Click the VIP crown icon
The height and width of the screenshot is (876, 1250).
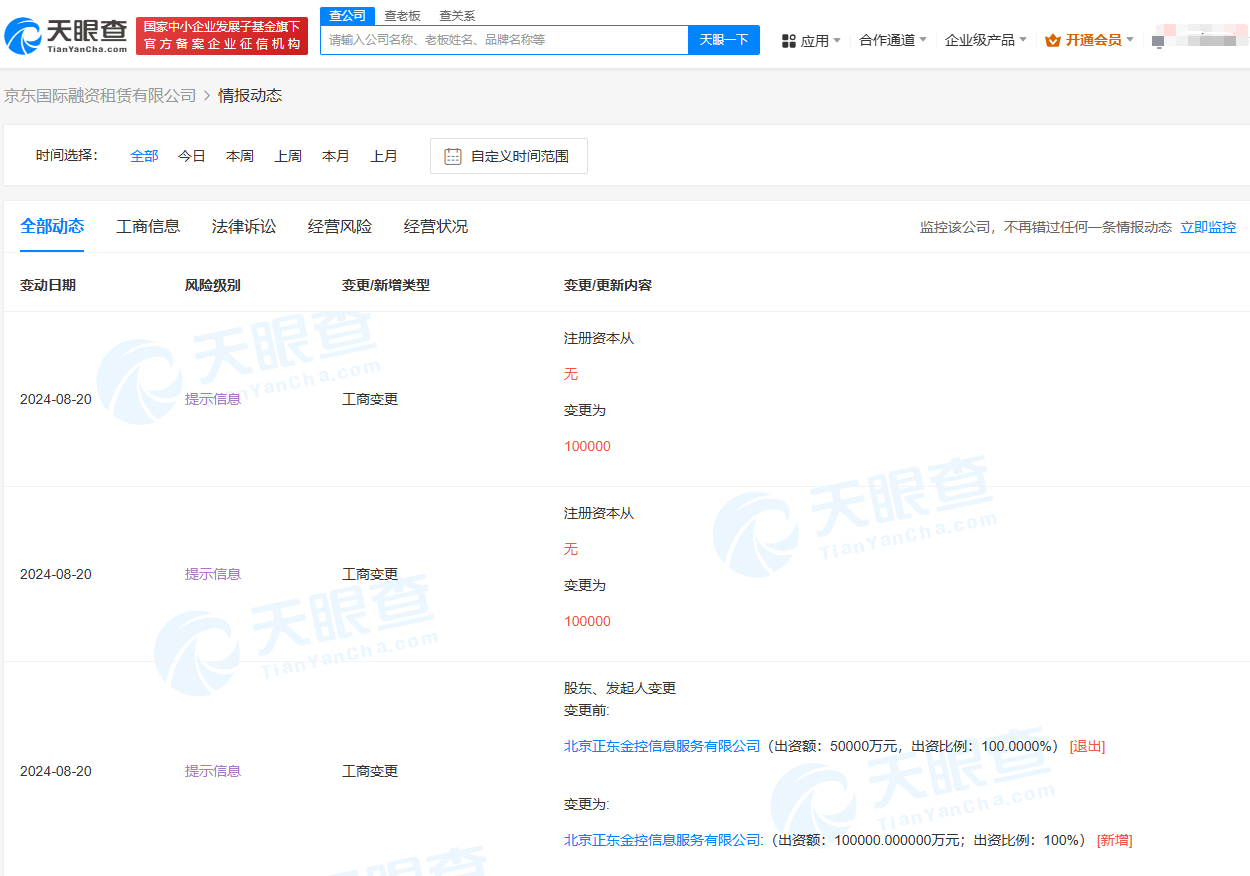[x=1052, y=40]
